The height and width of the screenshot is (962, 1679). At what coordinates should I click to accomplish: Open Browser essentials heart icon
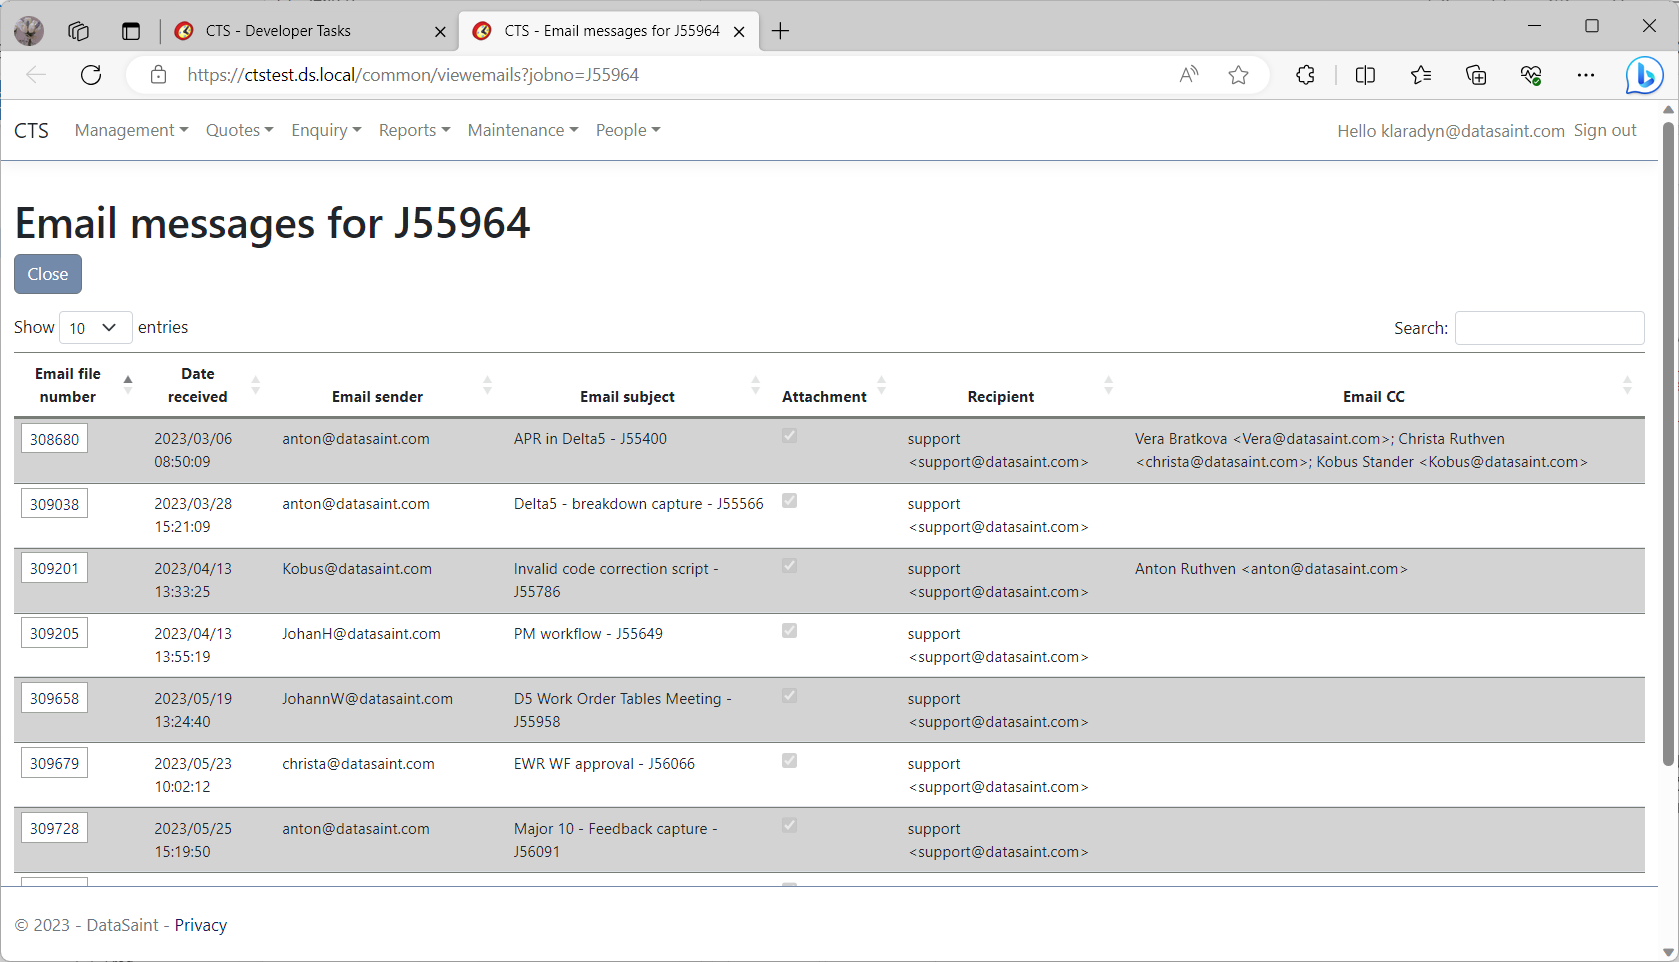click(1531, 75)
